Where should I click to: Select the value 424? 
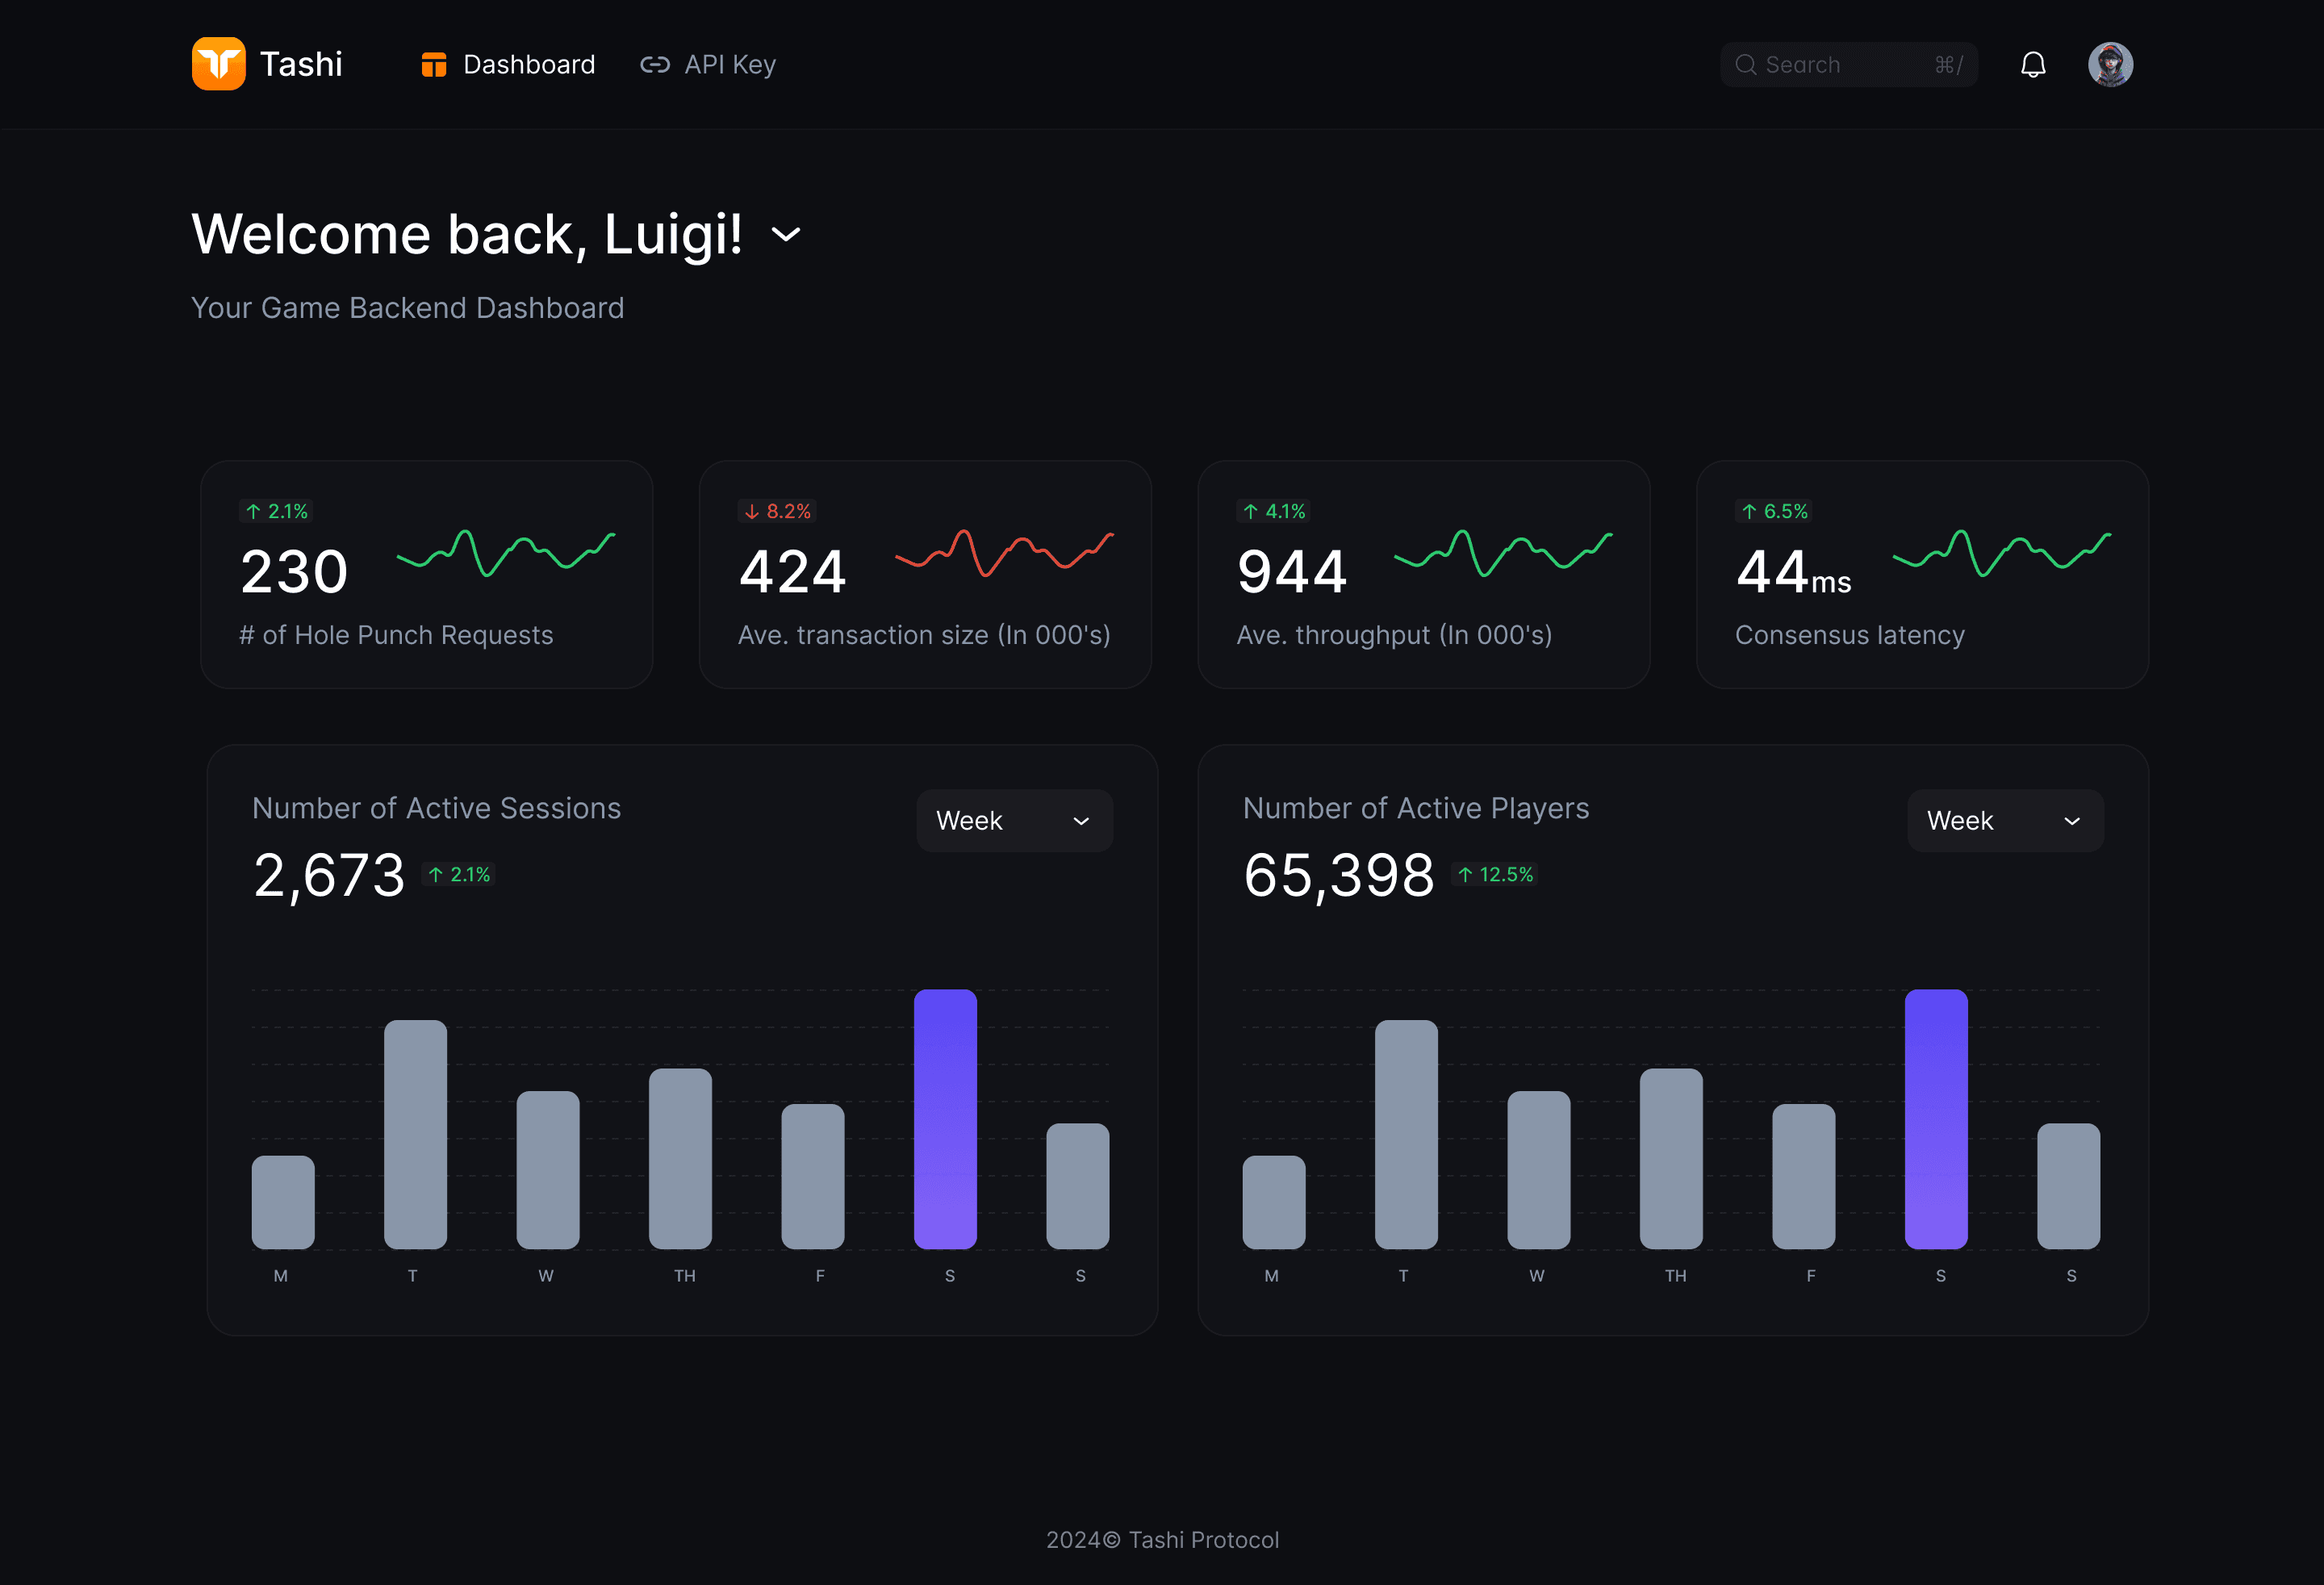click(792, 572)
